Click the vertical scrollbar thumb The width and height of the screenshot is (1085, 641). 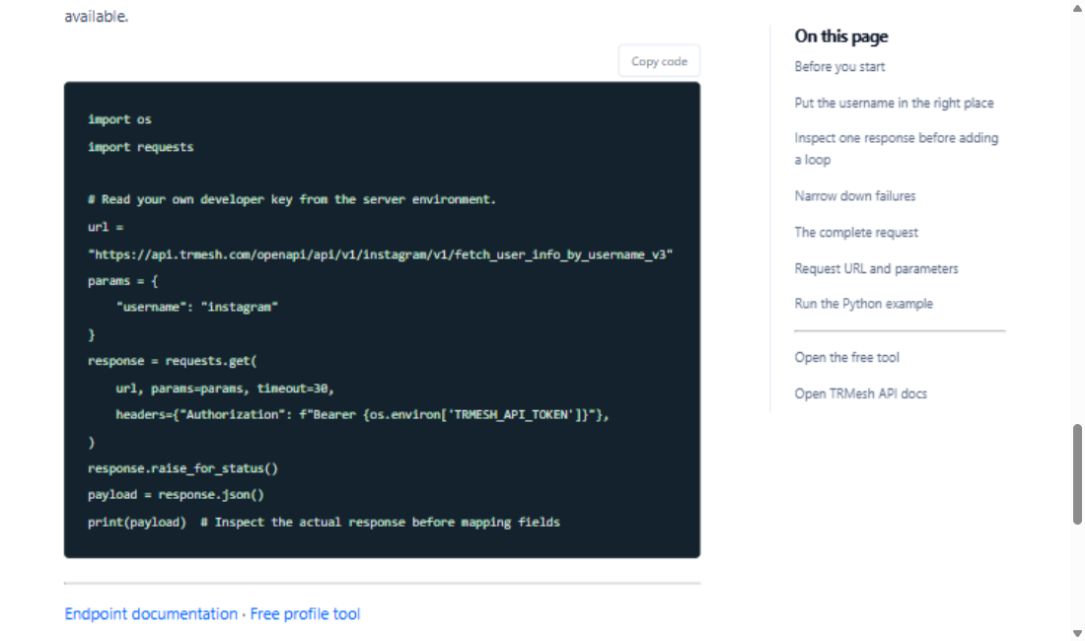[1077, 474]
